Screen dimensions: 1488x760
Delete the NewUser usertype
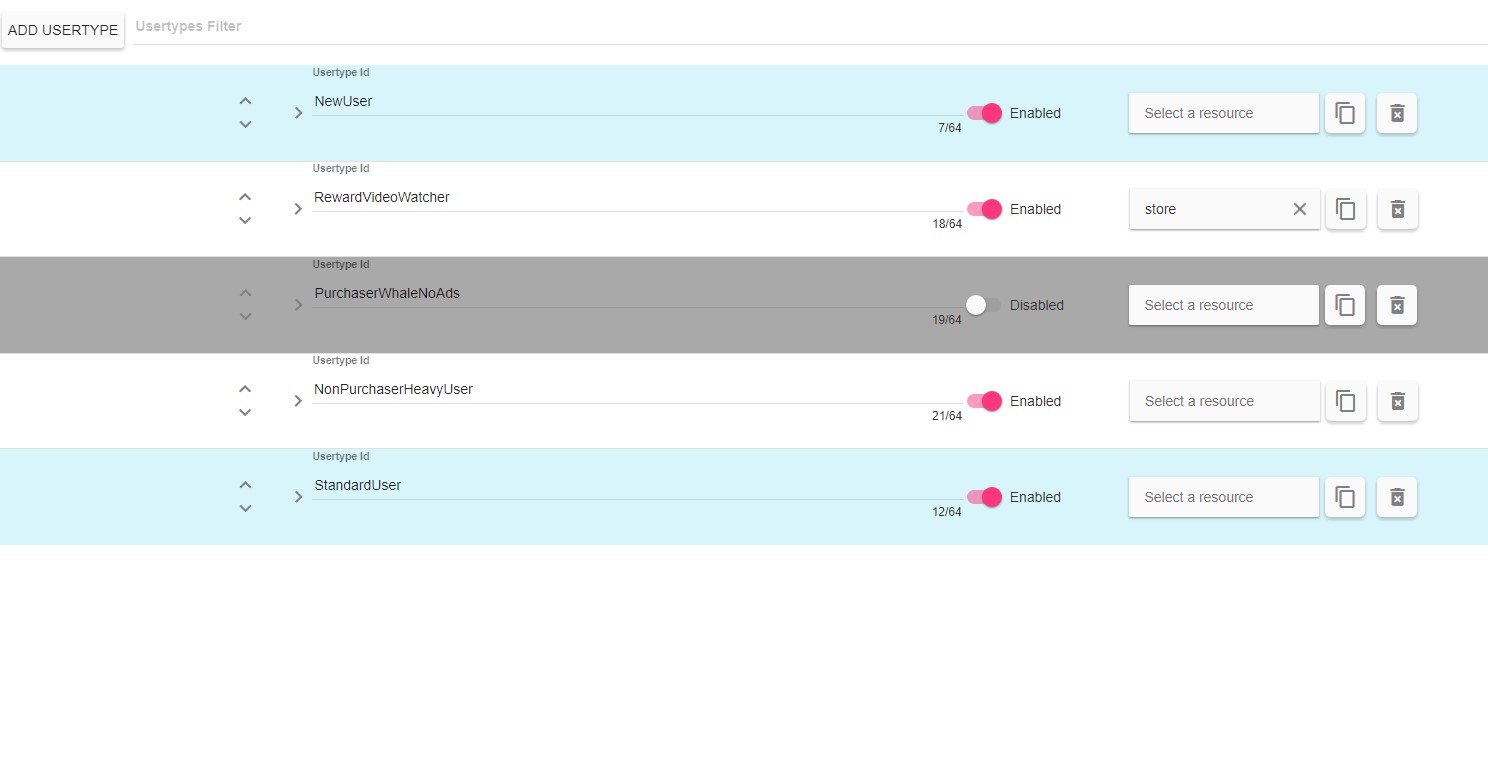coord(1396,113)
